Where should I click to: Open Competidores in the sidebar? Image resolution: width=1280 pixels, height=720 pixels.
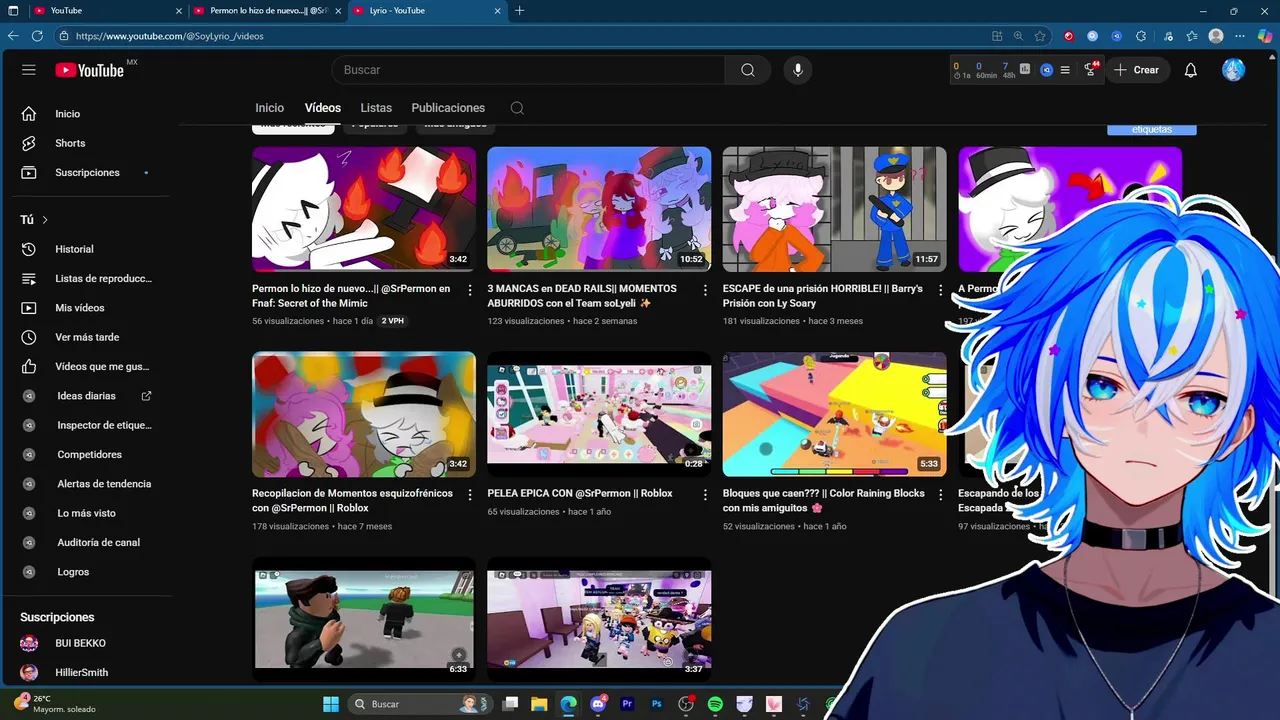[90, 454]
